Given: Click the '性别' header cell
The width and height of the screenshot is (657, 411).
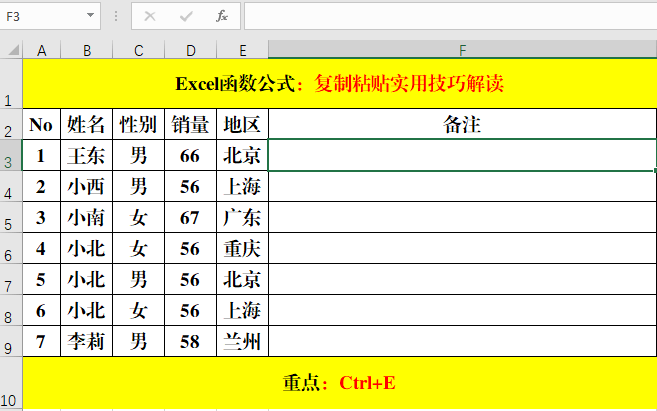Looking at the screenshot, I should coord(139,124).
